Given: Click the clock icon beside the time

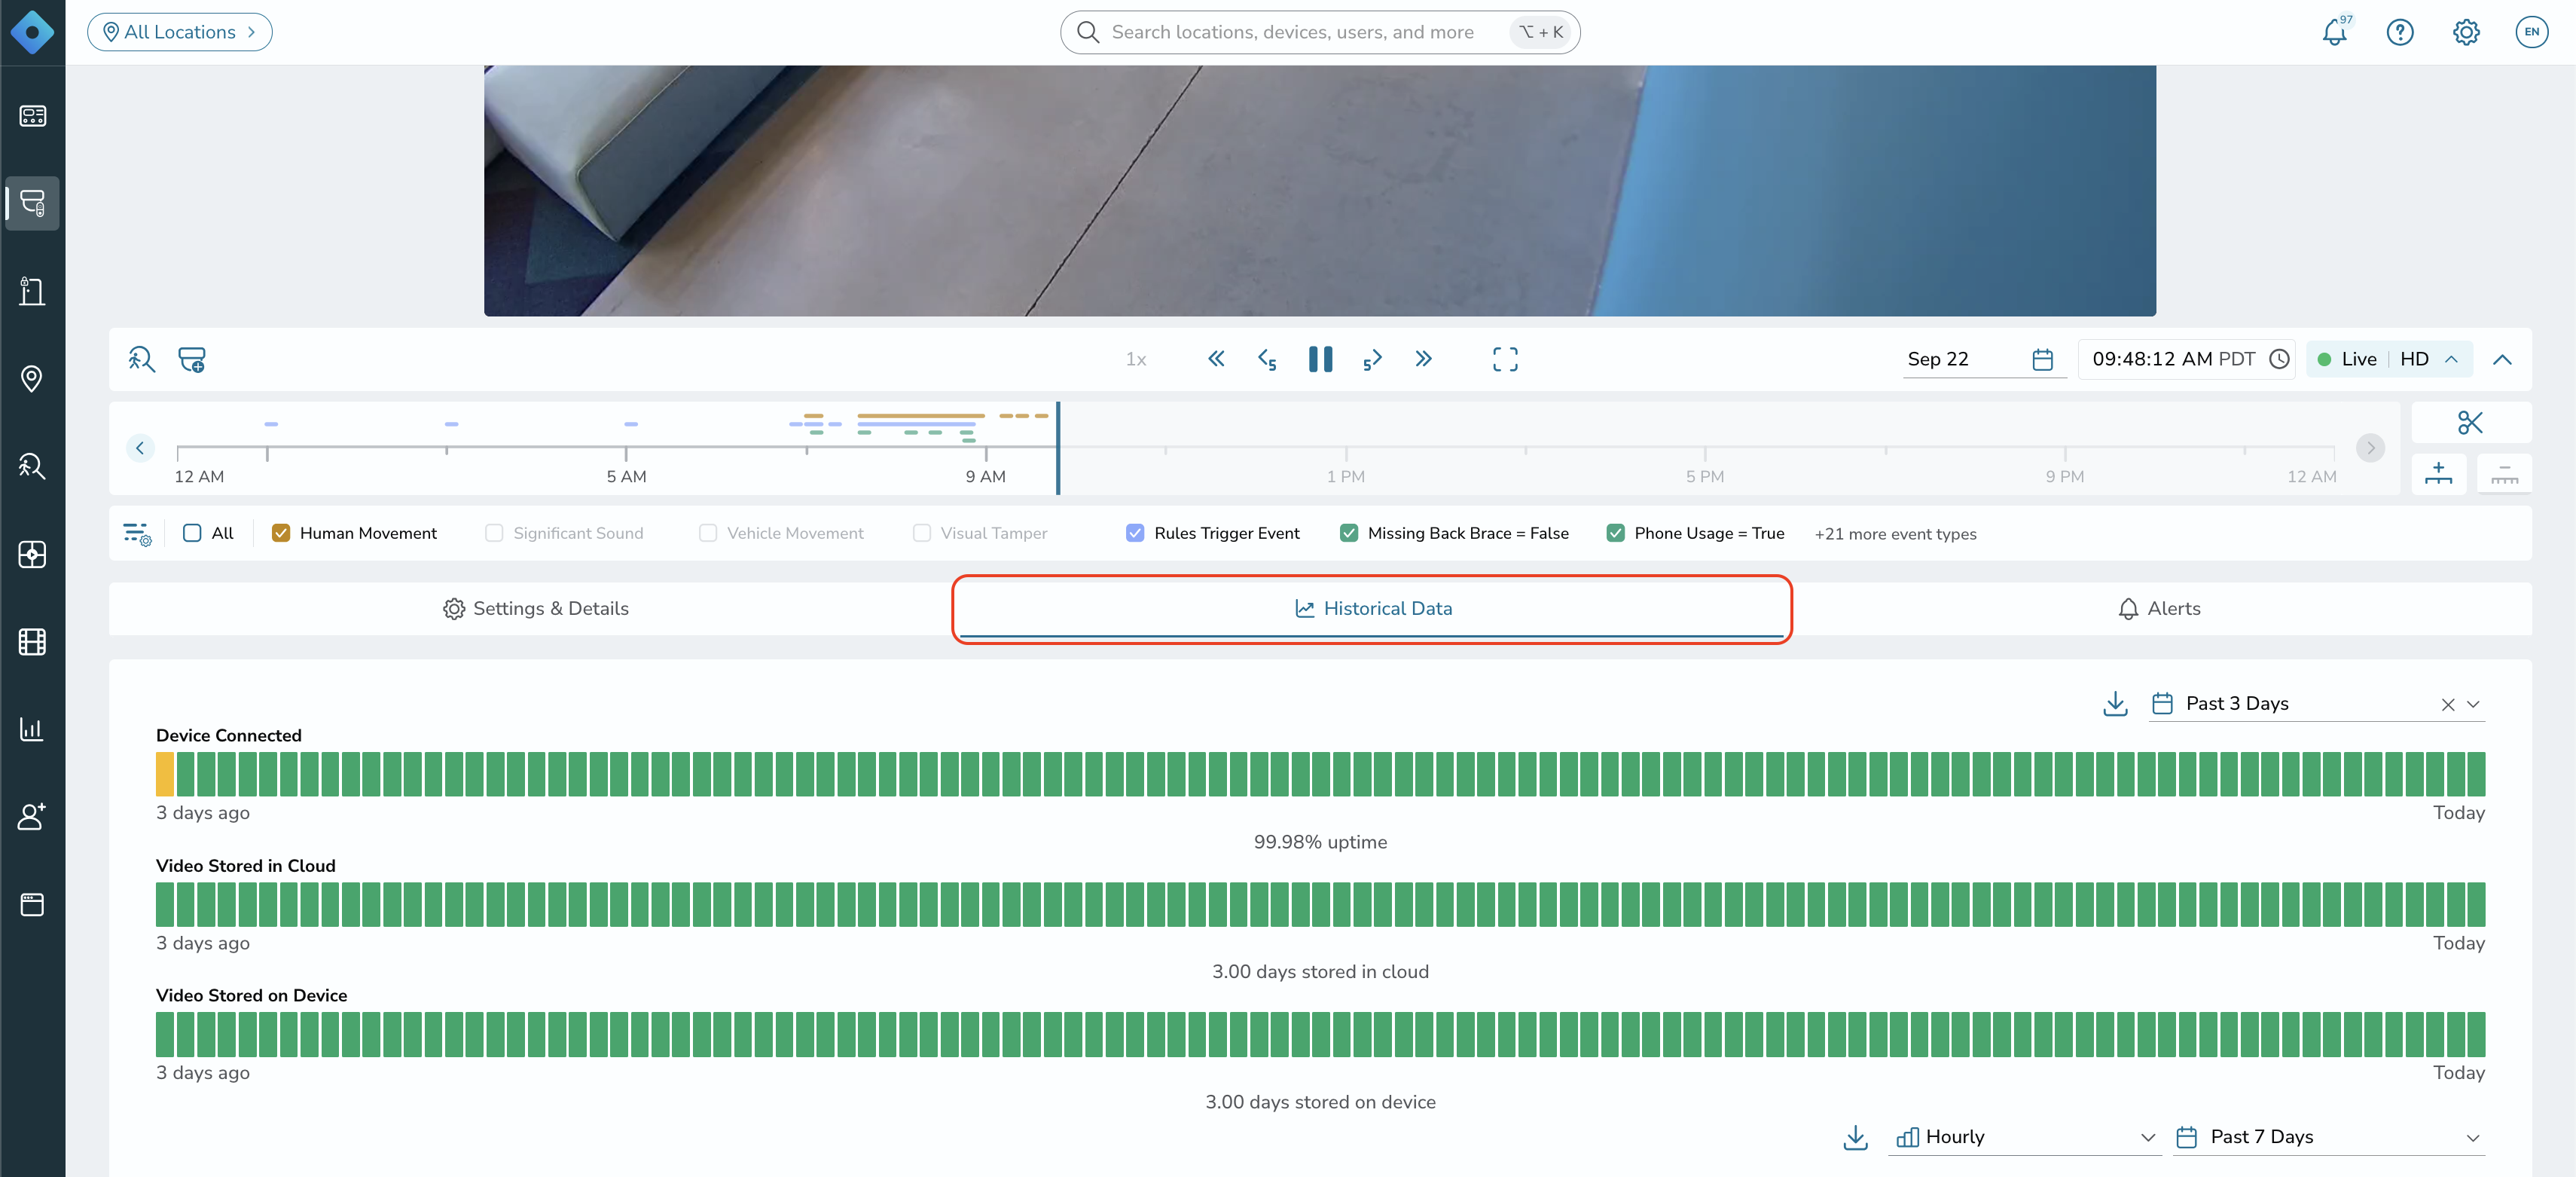Looking at the screenshot, I should tap(2279, 359).
